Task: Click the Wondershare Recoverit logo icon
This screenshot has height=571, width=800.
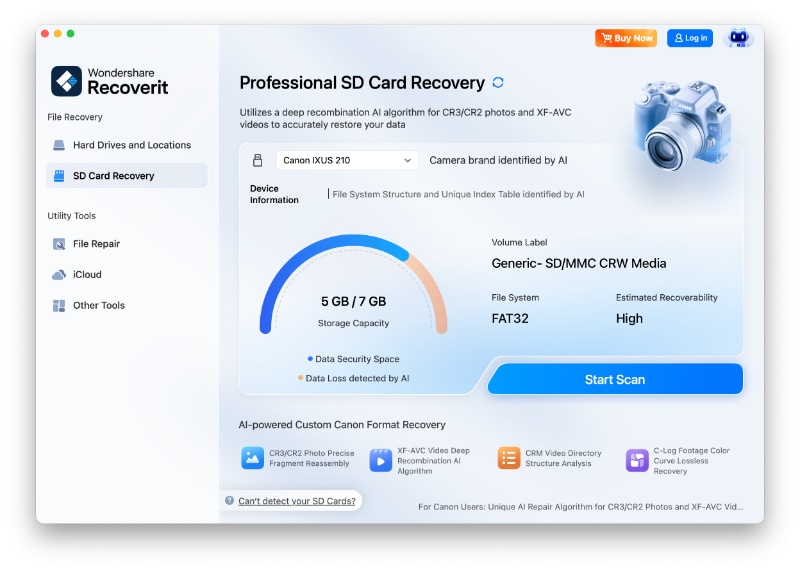Action: [66, 81]
